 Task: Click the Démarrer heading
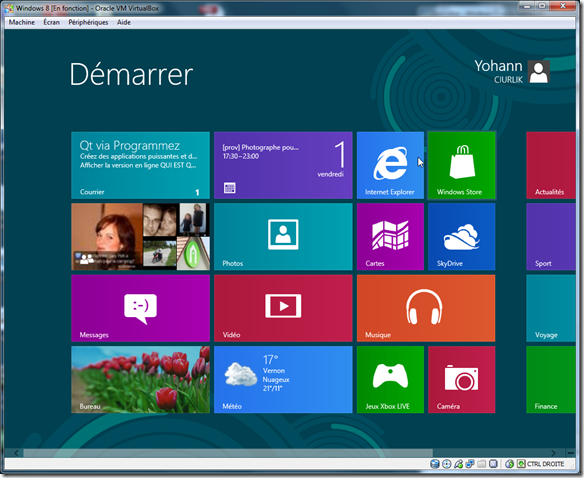tap(131, 75)
